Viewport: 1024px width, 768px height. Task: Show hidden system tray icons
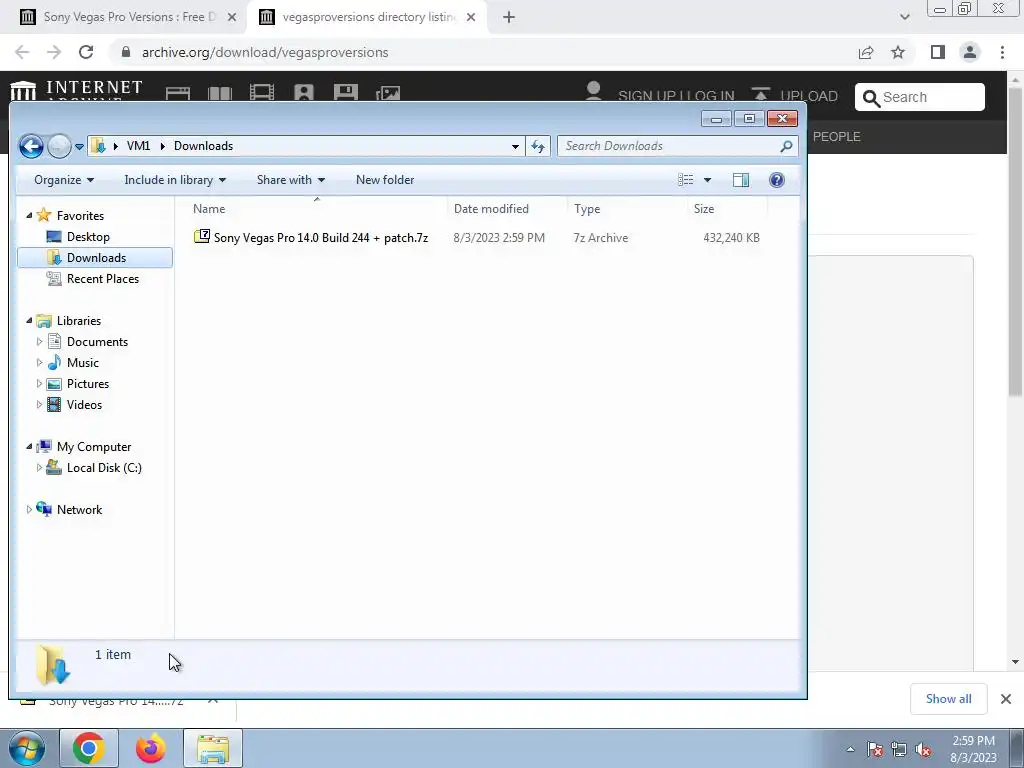(850, 750)
